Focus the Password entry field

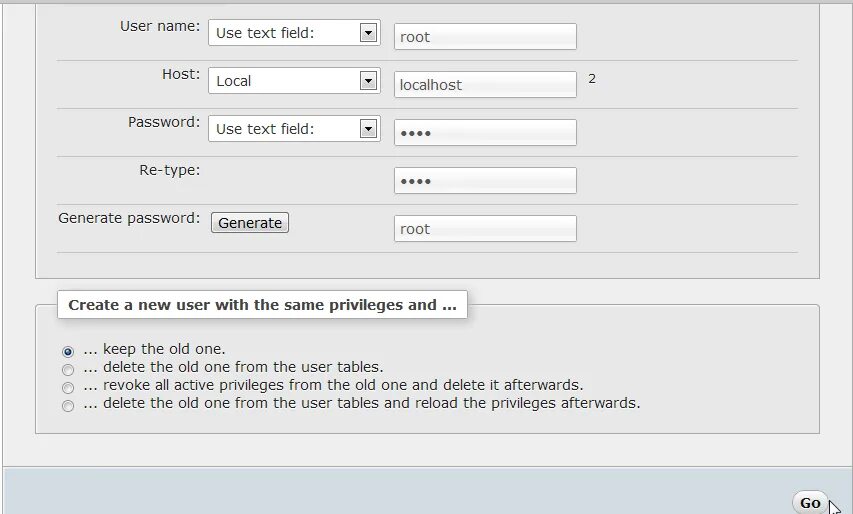tap(485, 133)
